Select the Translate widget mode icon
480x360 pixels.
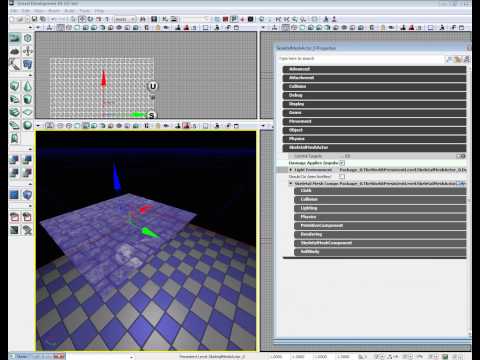(x=82, y=19)
